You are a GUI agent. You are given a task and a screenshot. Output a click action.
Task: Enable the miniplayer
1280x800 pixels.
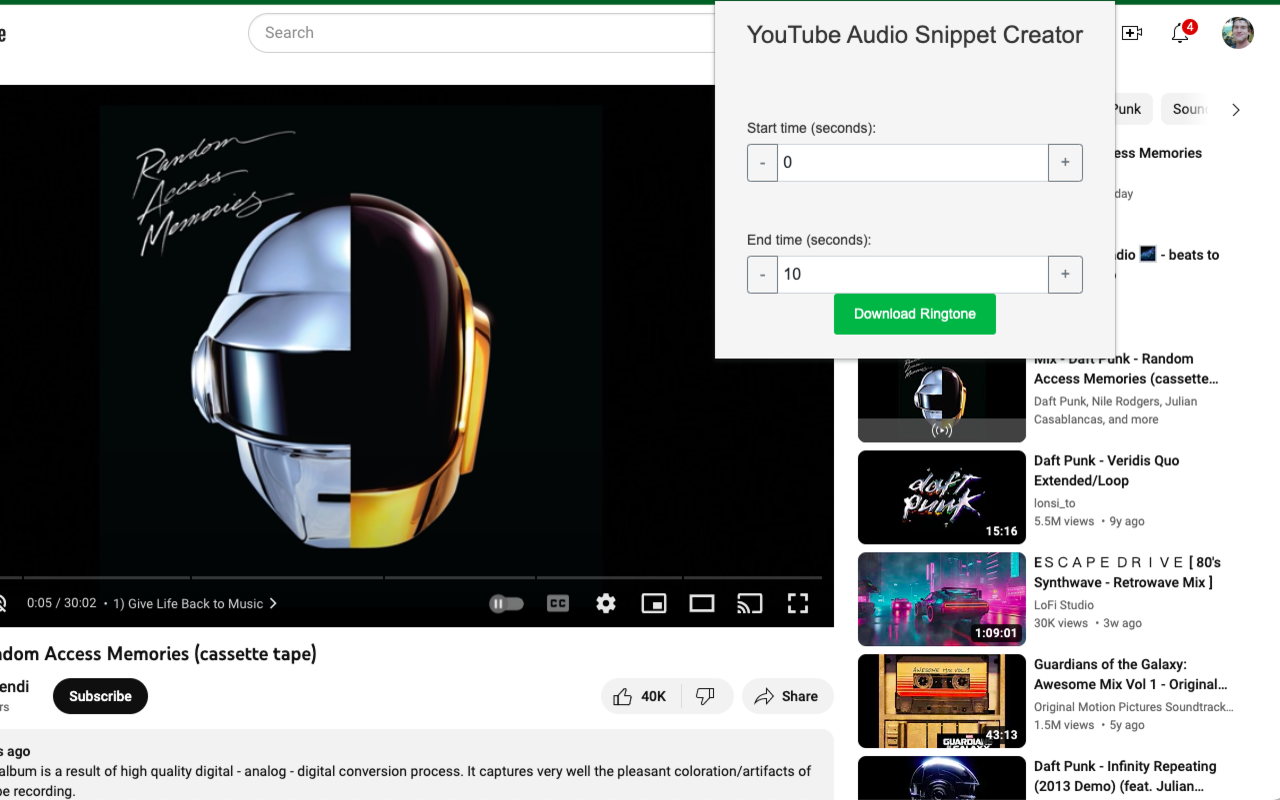pos(654,604)
